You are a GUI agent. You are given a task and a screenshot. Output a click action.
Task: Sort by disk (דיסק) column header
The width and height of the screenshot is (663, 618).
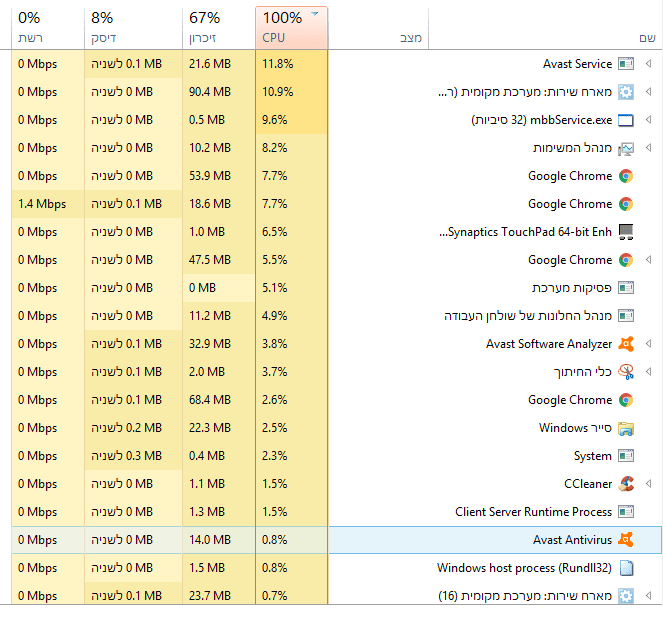133,27
